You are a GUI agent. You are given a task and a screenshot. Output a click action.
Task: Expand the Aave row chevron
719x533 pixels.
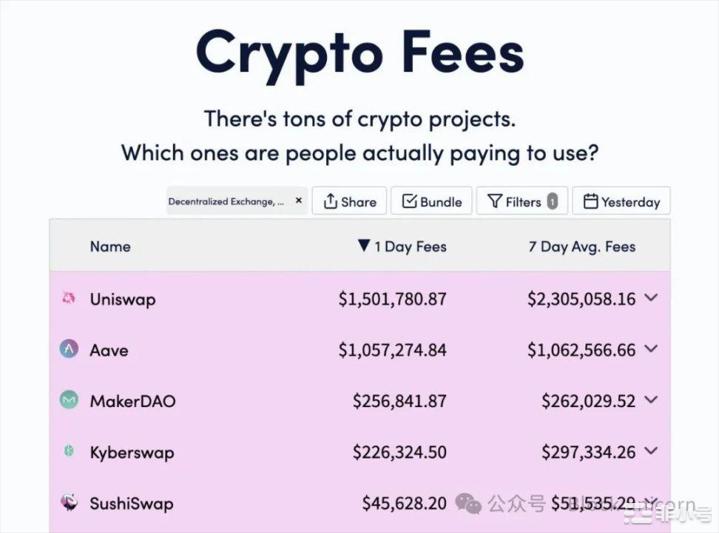click(x=651, y=349)
